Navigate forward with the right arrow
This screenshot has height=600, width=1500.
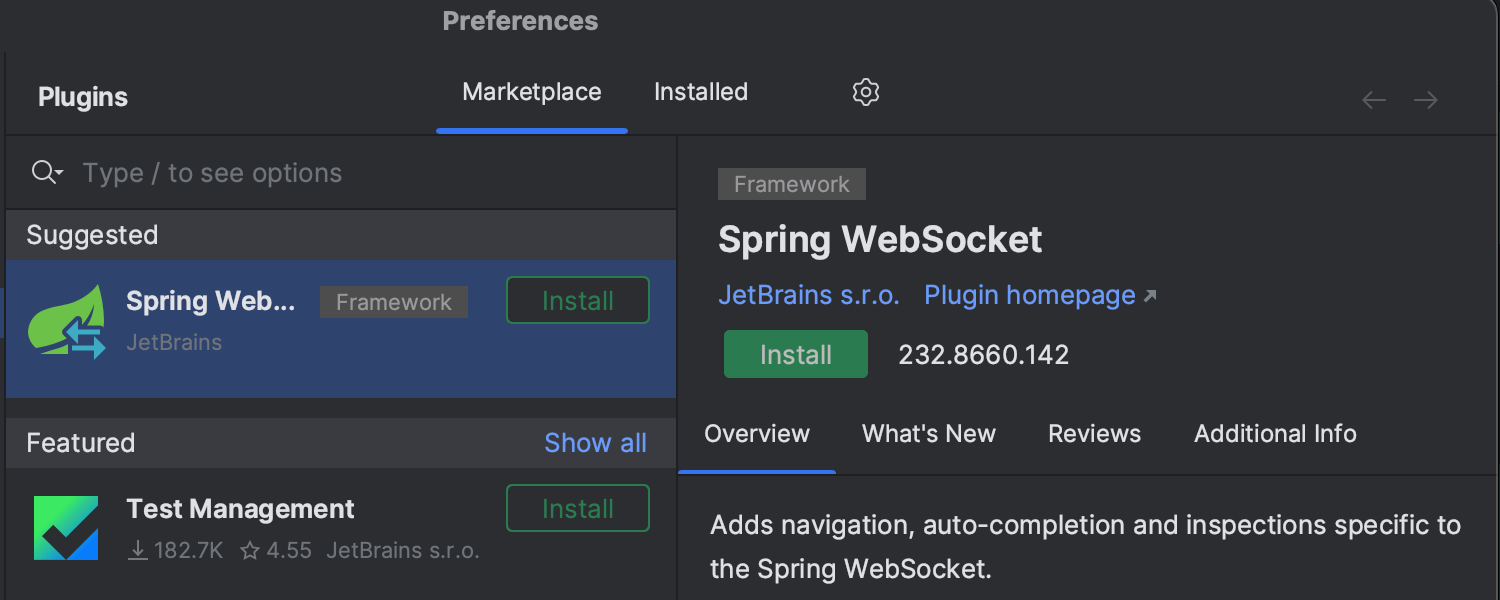point(1426,100)
